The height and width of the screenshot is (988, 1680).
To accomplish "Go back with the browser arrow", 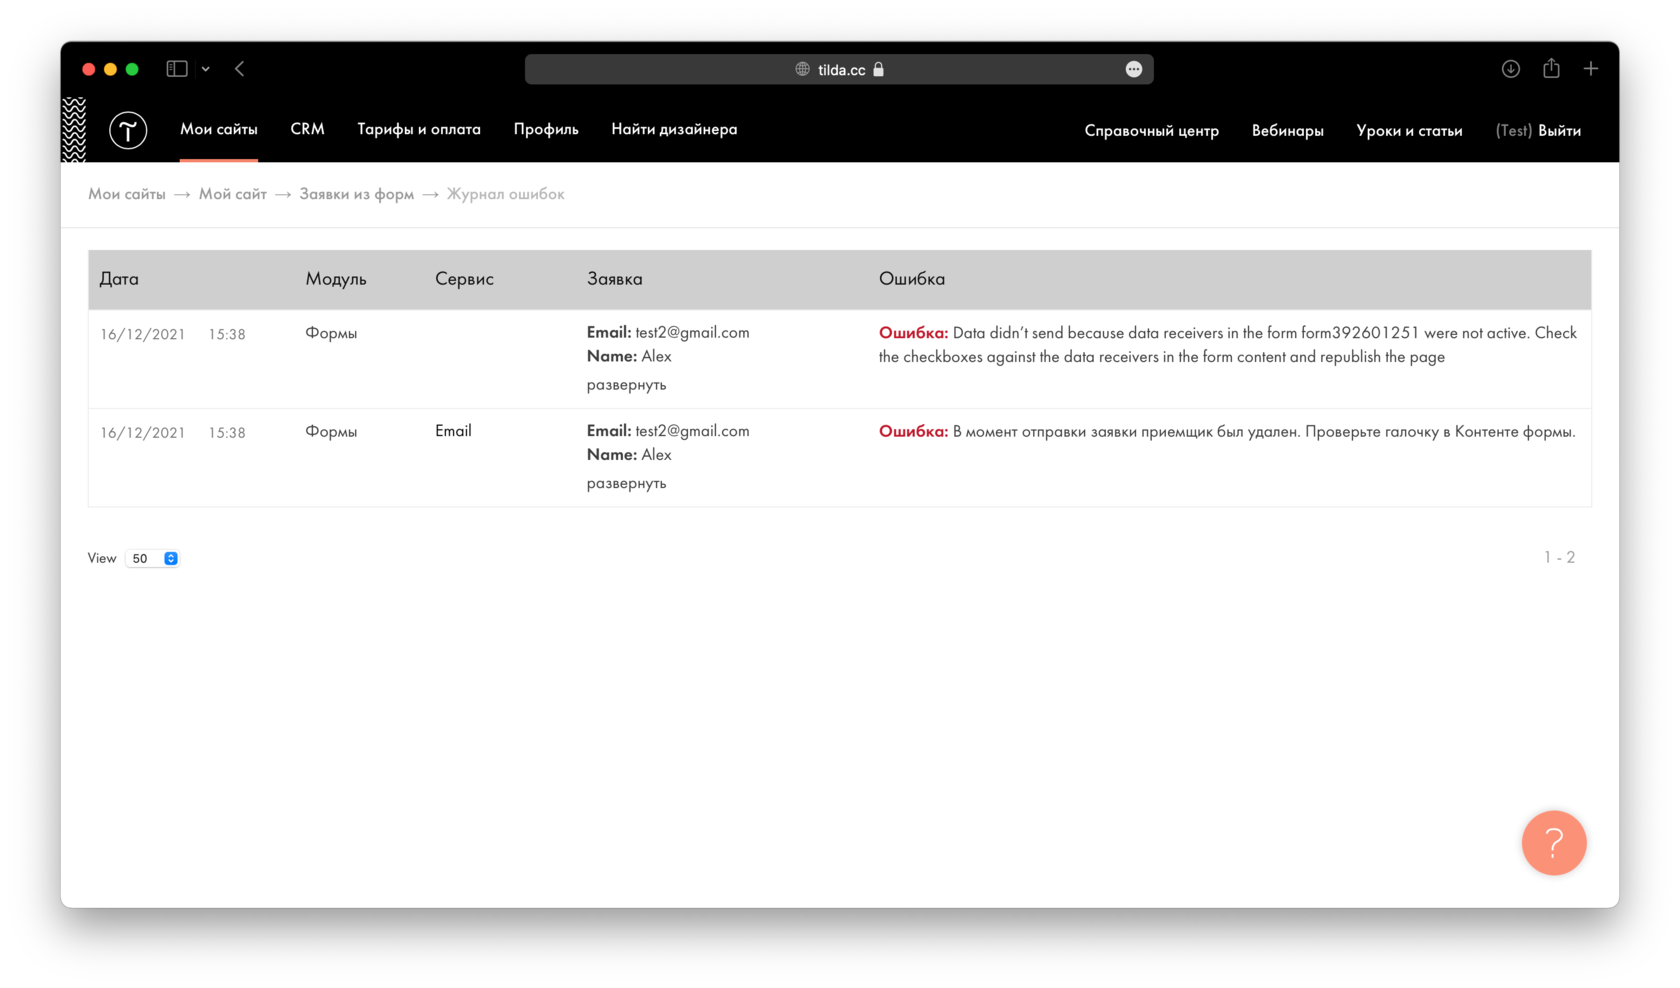I will pyautogui.click(x=240, y=69).
